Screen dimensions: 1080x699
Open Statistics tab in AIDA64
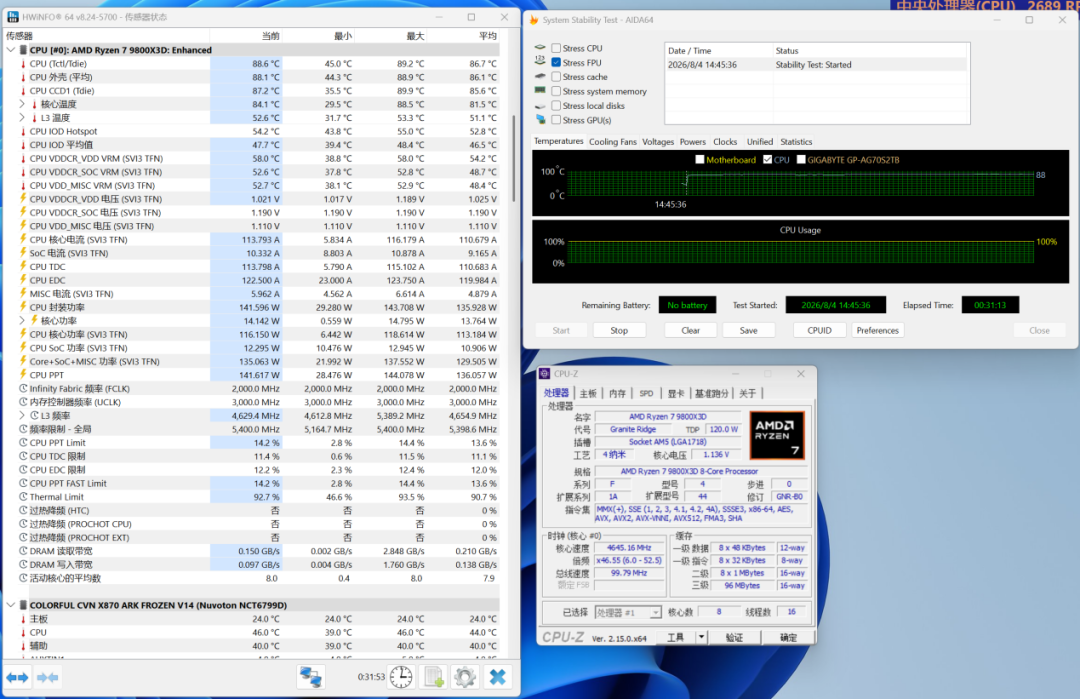click(x=796, y=142)
